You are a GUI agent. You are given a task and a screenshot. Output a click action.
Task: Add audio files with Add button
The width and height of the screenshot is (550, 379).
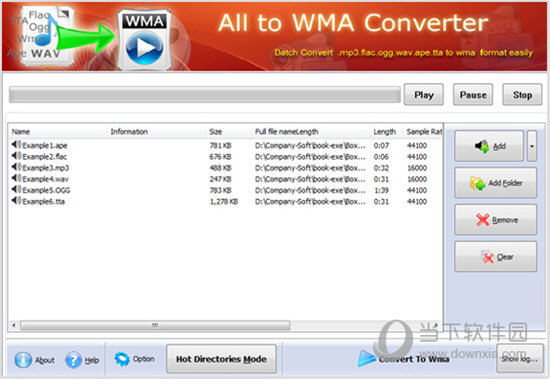click(x=489, y=146)
